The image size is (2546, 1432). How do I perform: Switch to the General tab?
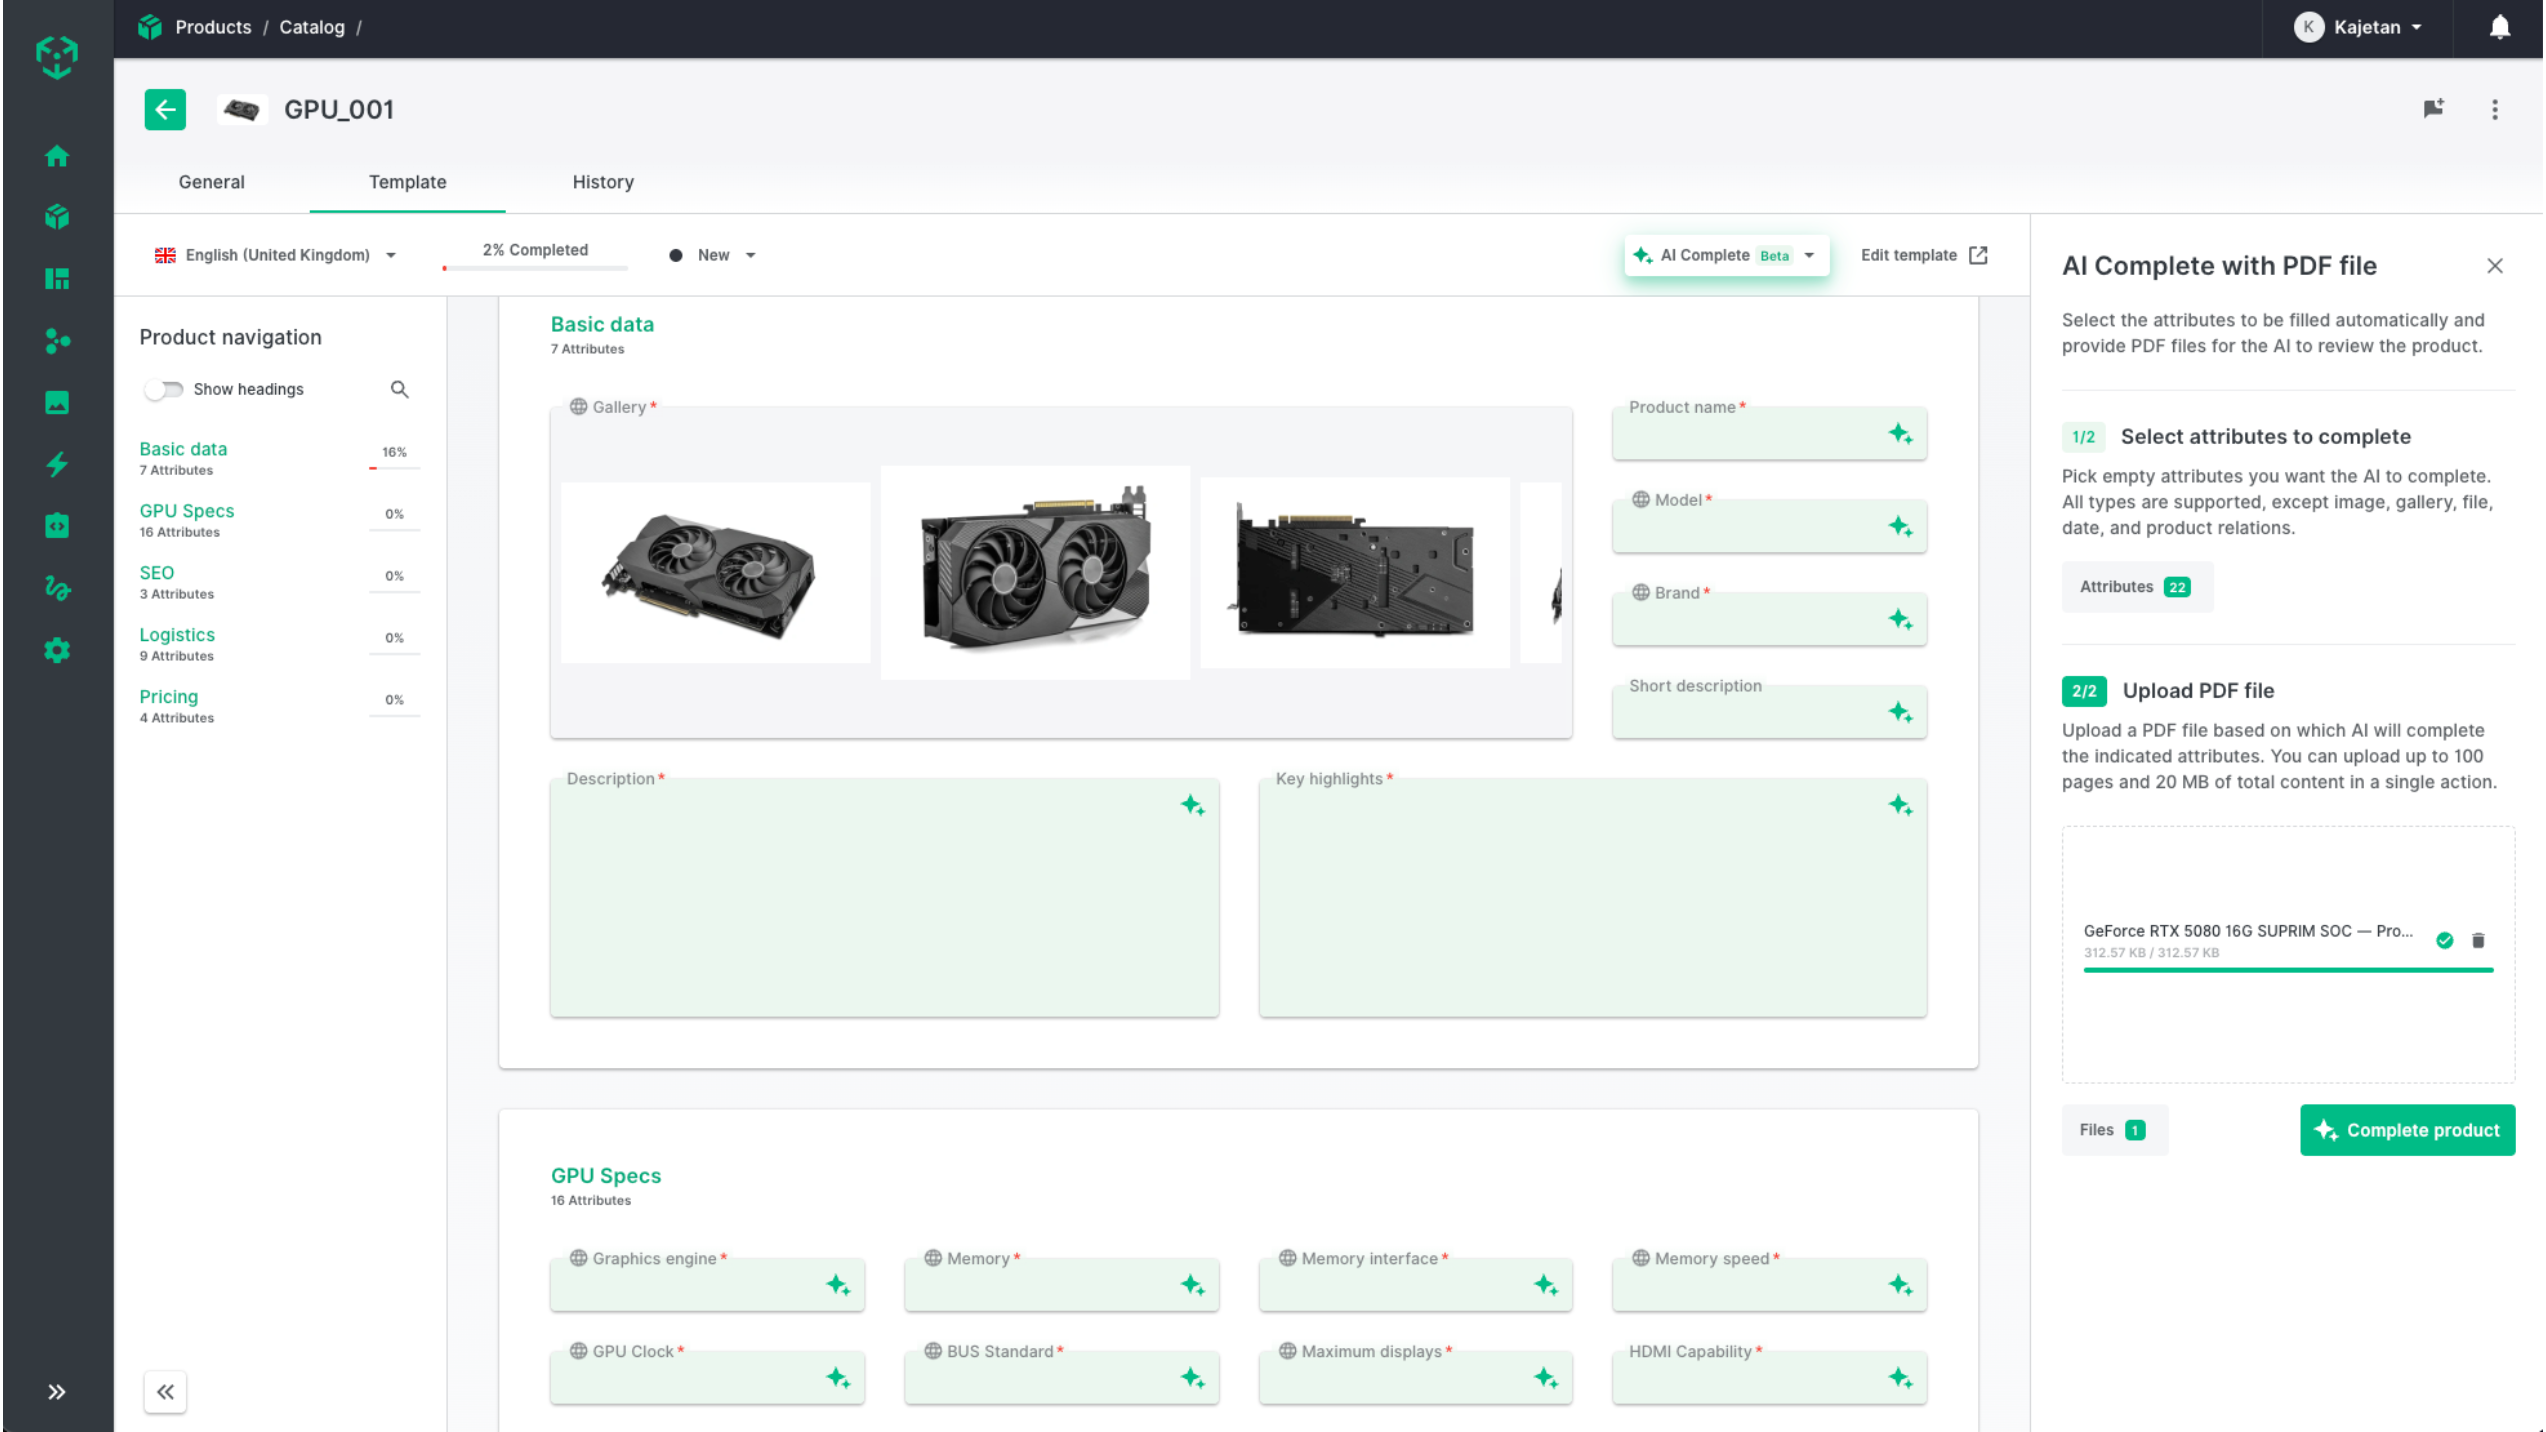211,182
